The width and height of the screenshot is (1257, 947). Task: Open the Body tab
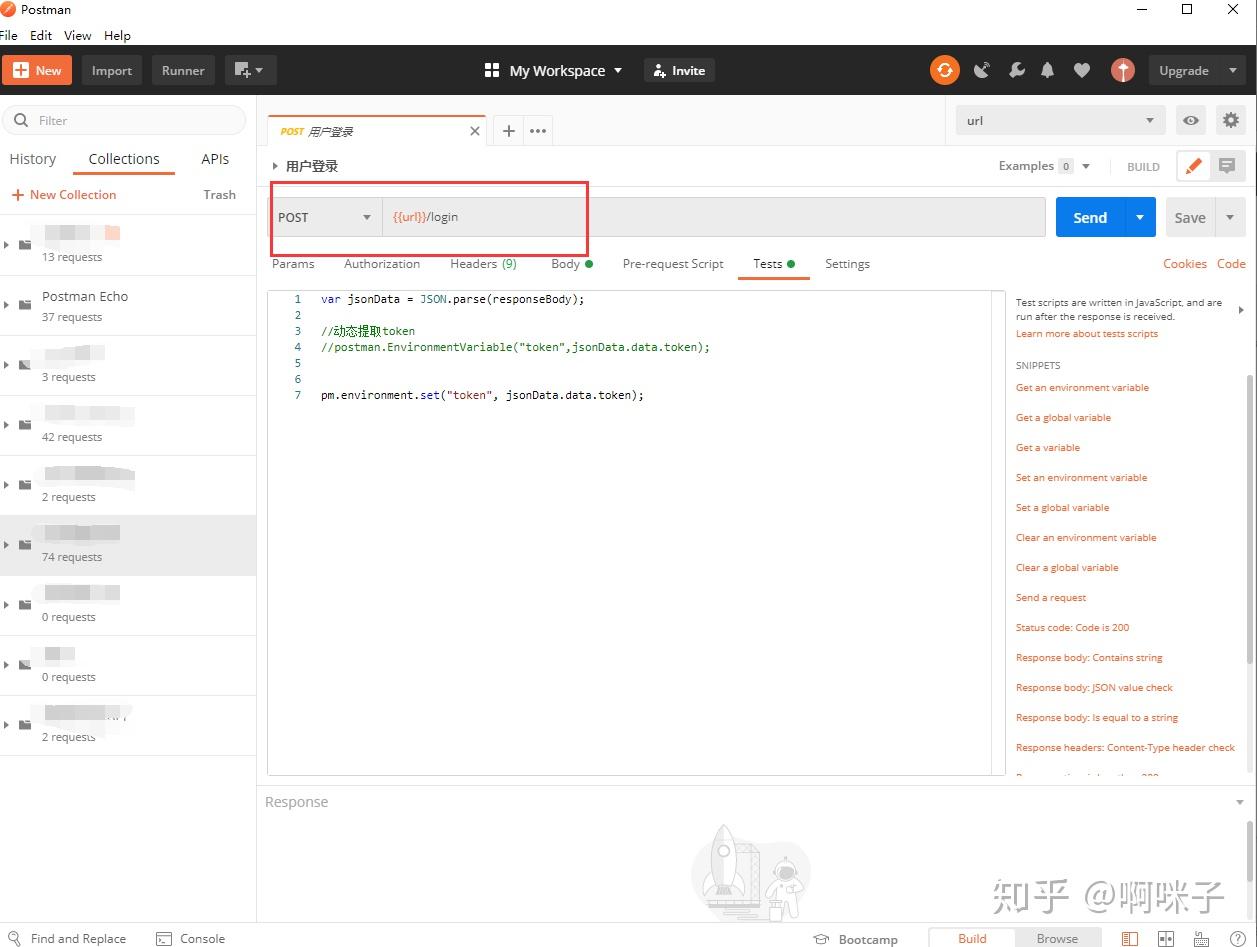coord(571,264)
